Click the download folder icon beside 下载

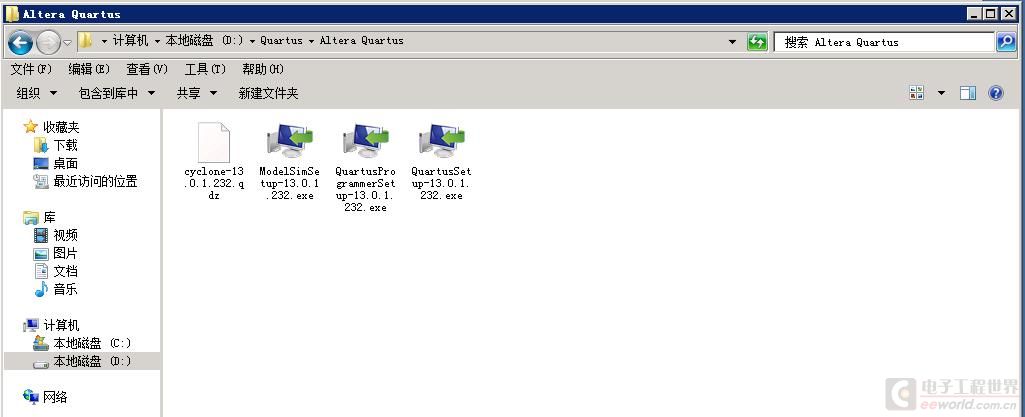41,145
